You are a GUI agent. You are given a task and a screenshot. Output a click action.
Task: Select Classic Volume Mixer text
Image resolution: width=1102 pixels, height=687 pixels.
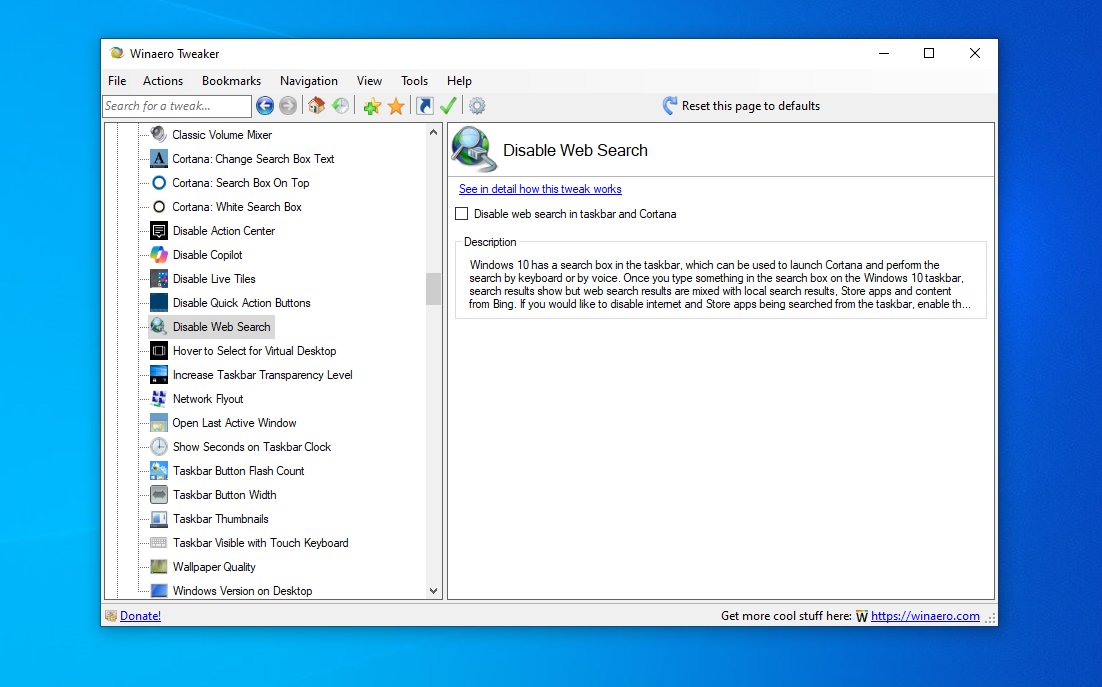222,135
